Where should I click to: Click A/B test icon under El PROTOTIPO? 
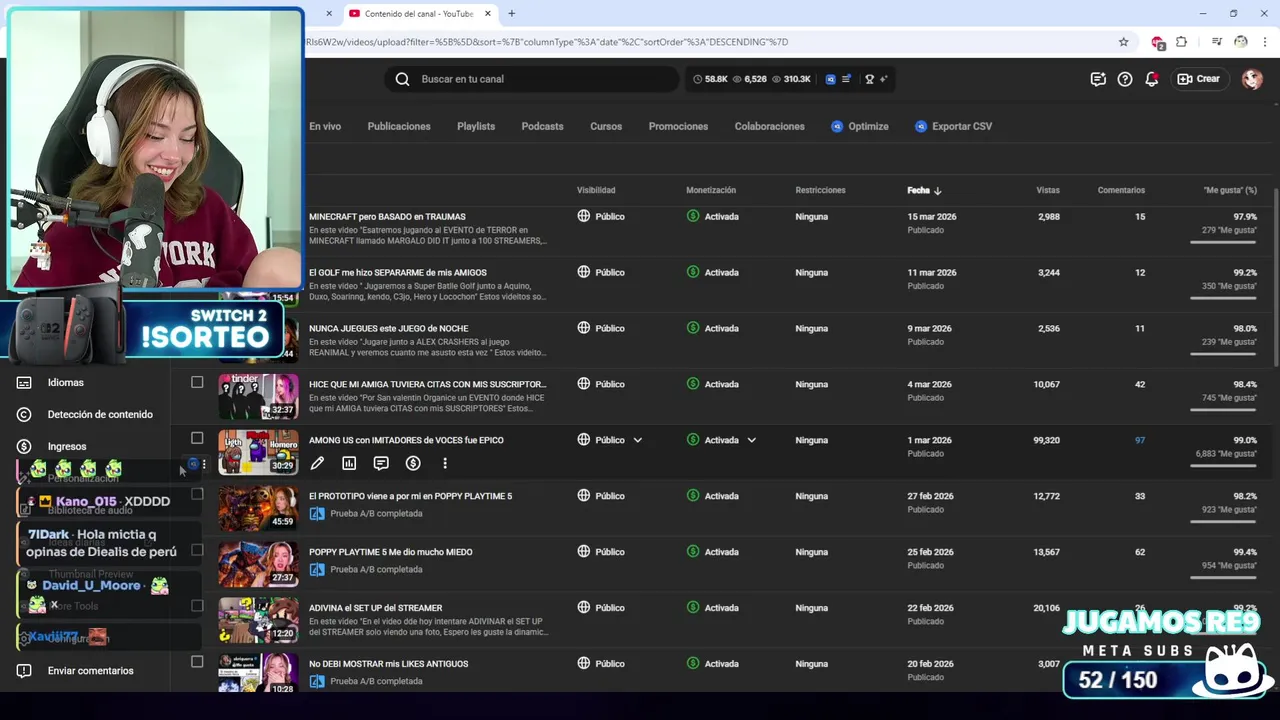pyautogui.click(x=317, y=513)
